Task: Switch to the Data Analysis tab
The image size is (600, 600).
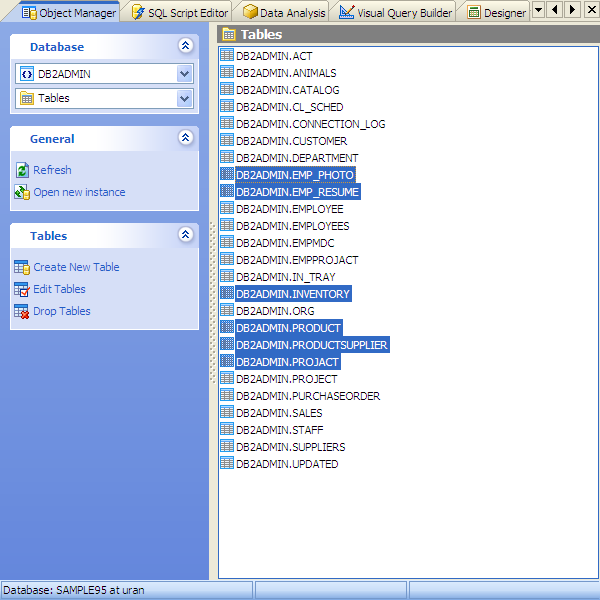Action: 284,12
